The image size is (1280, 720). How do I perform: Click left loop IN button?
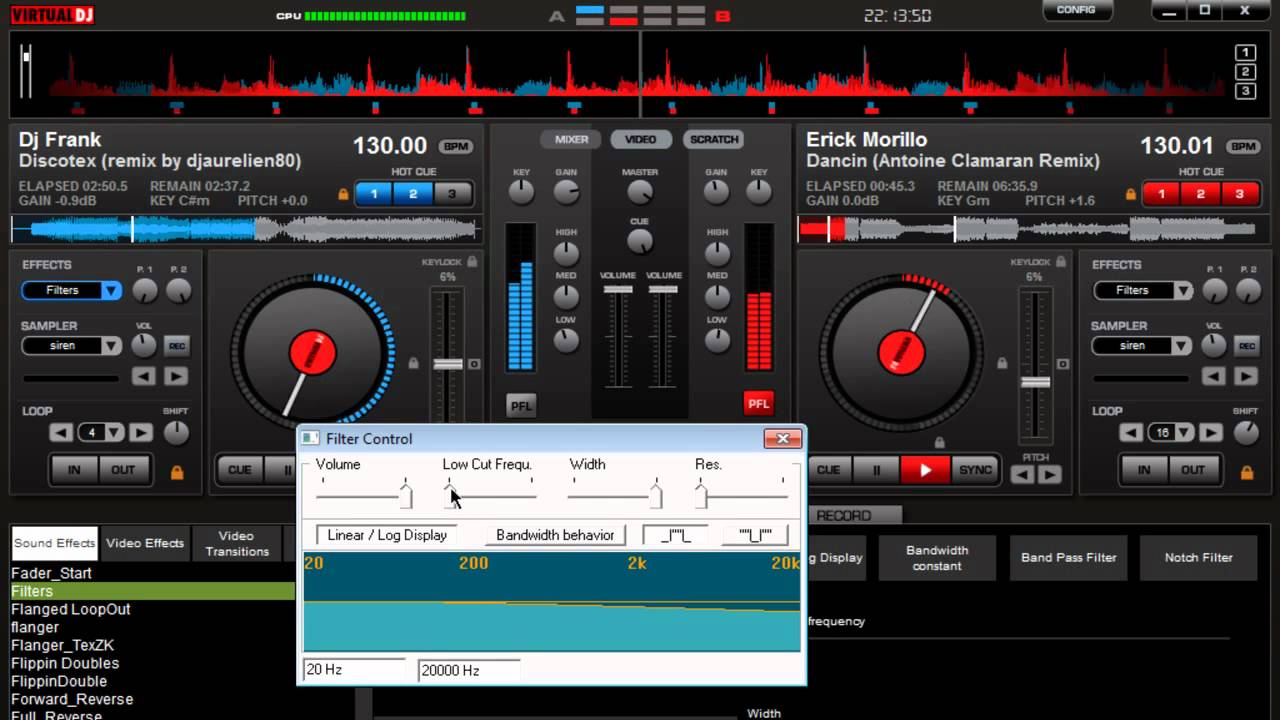tap(74, 469)
